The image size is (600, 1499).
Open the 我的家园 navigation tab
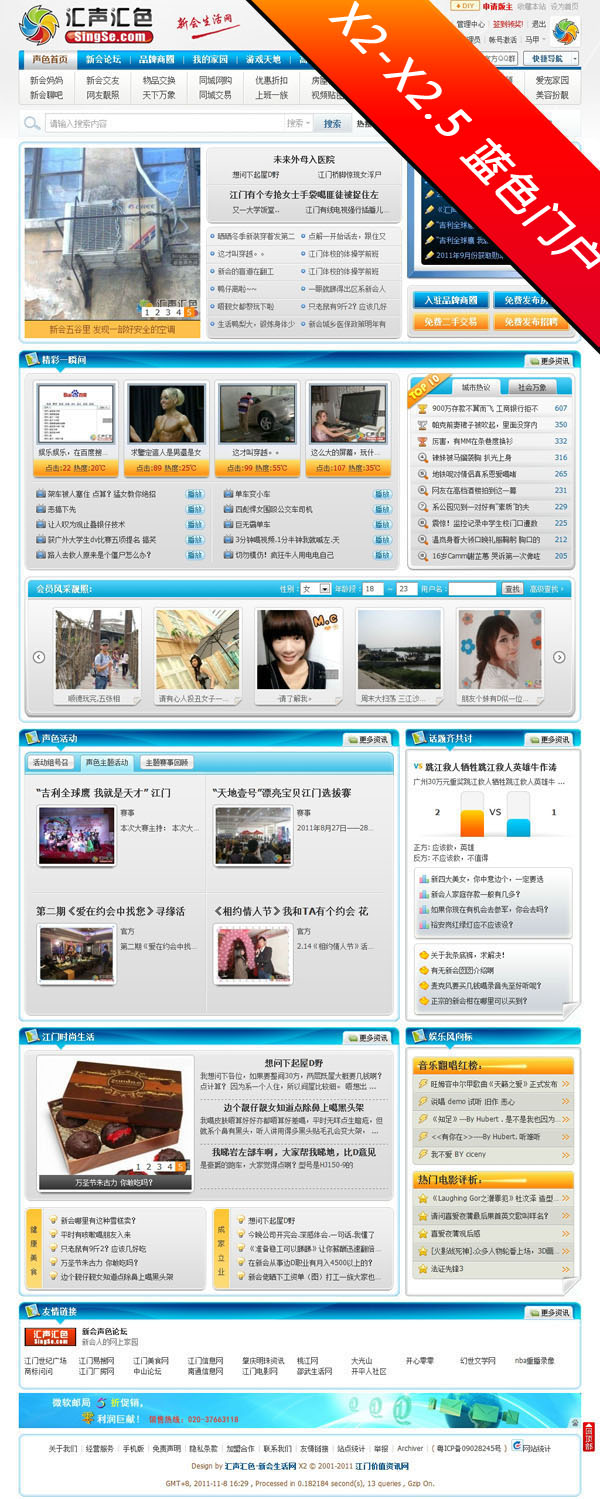211,60
